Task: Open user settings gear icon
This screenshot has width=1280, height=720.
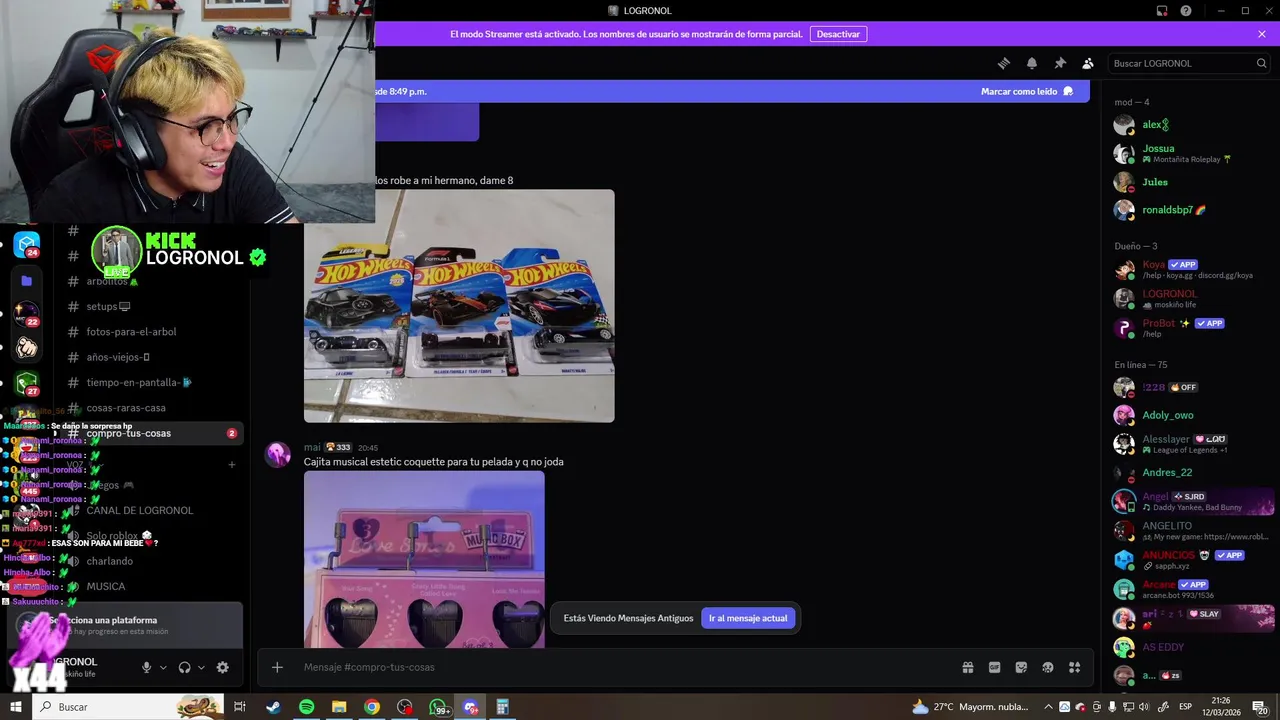Action: coord(223,667)
